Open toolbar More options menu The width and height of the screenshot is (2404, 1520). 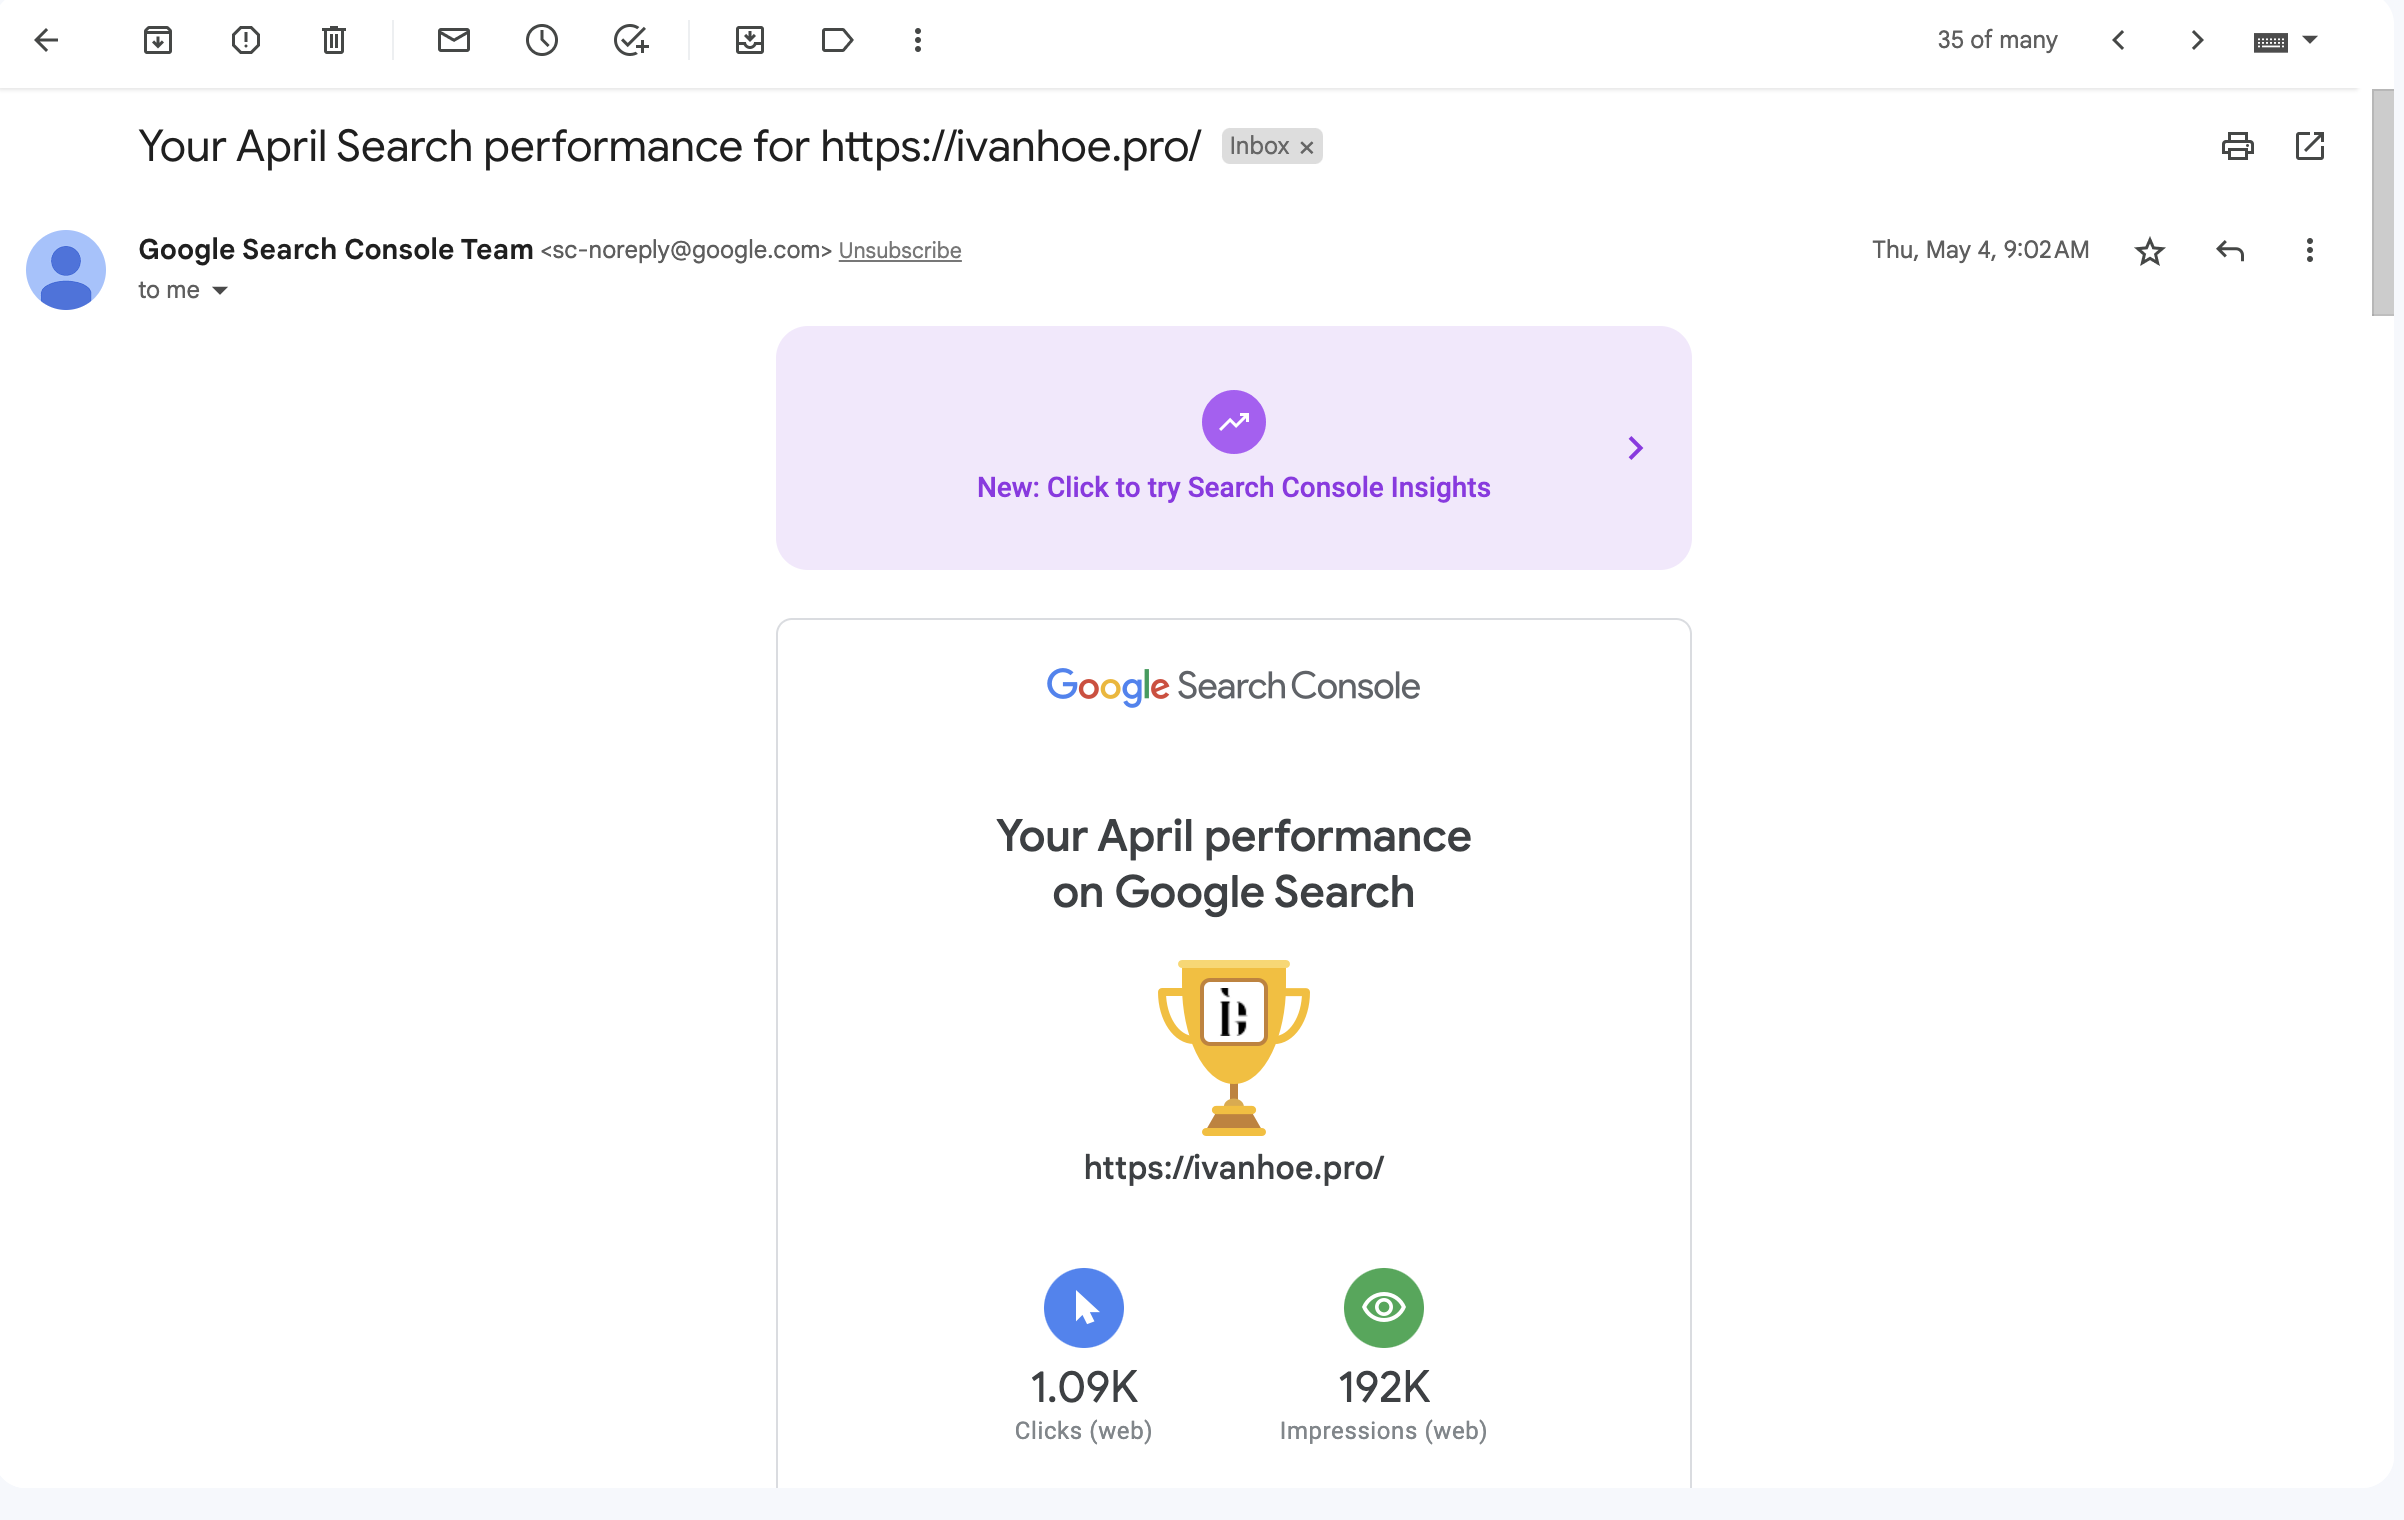[918, 40]
